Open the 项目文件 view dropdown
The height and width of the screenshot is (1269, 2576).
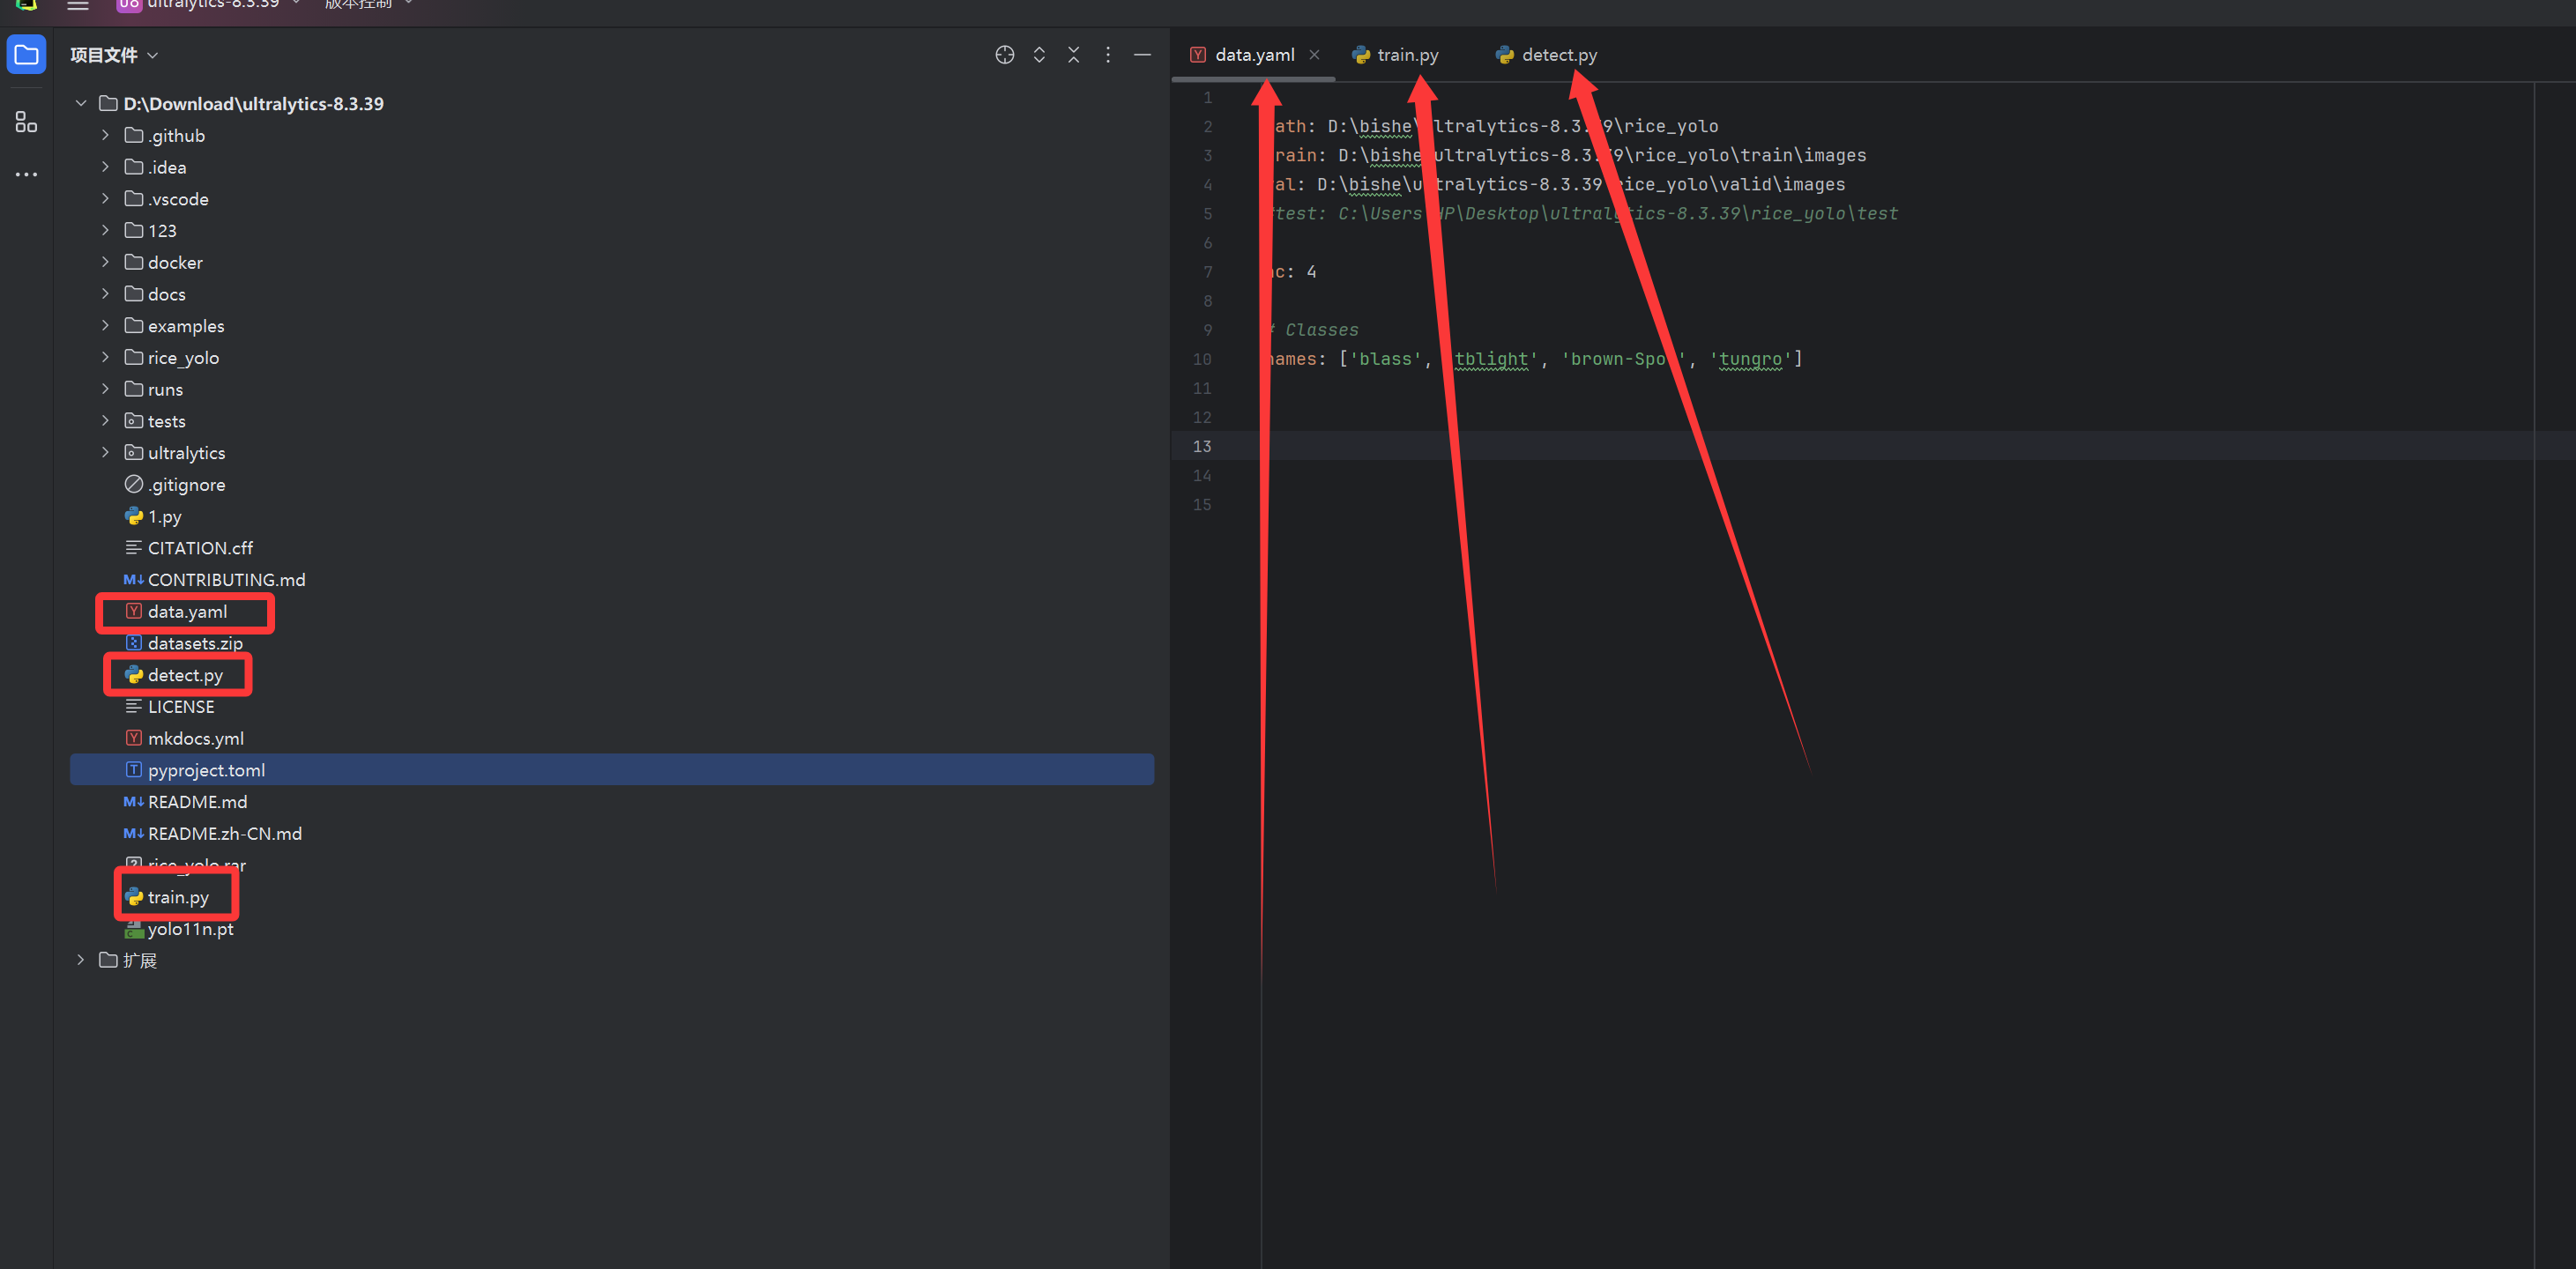[x=114, y=55]
